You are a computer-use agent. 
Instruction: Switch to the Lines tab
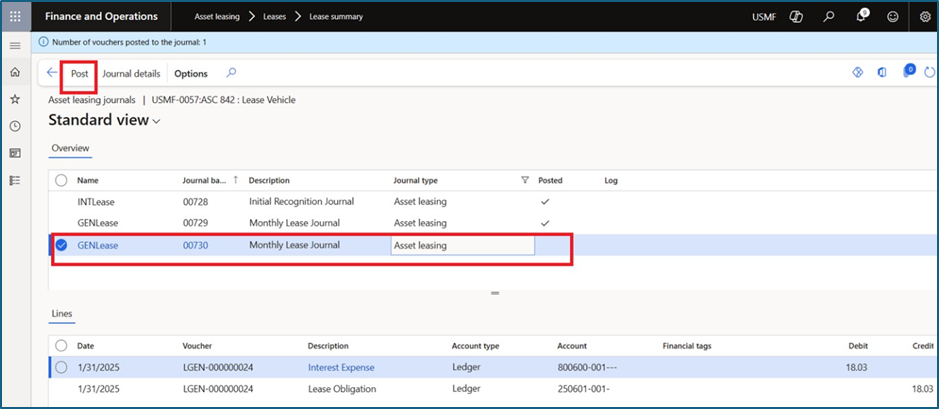pos(62,314)
